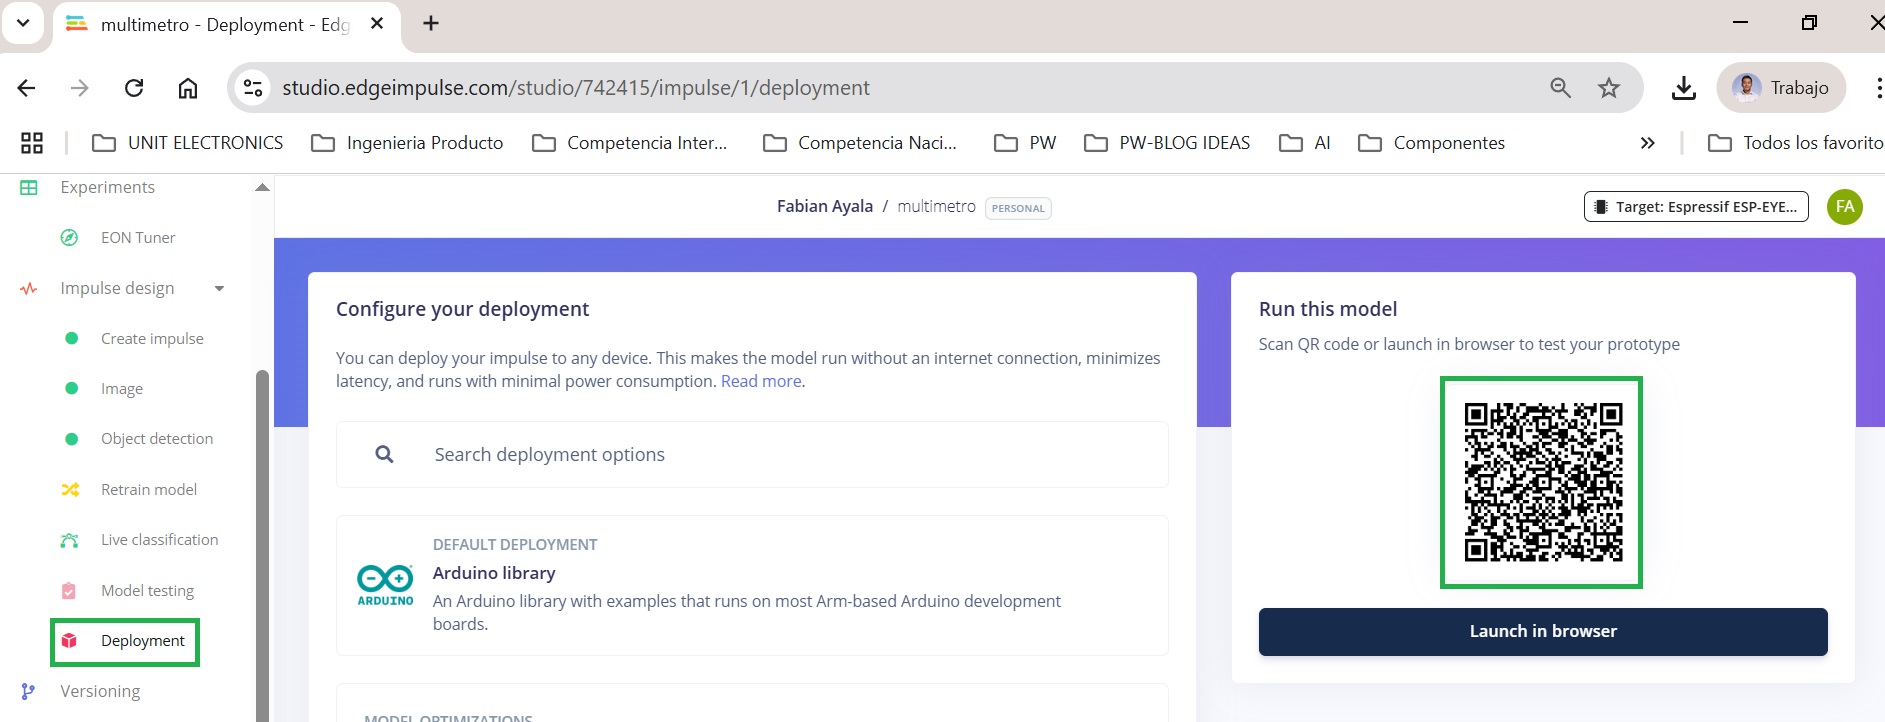
Task: Open UNIT ELECTRONICS bookmark folder
Action: coord(188,143)
